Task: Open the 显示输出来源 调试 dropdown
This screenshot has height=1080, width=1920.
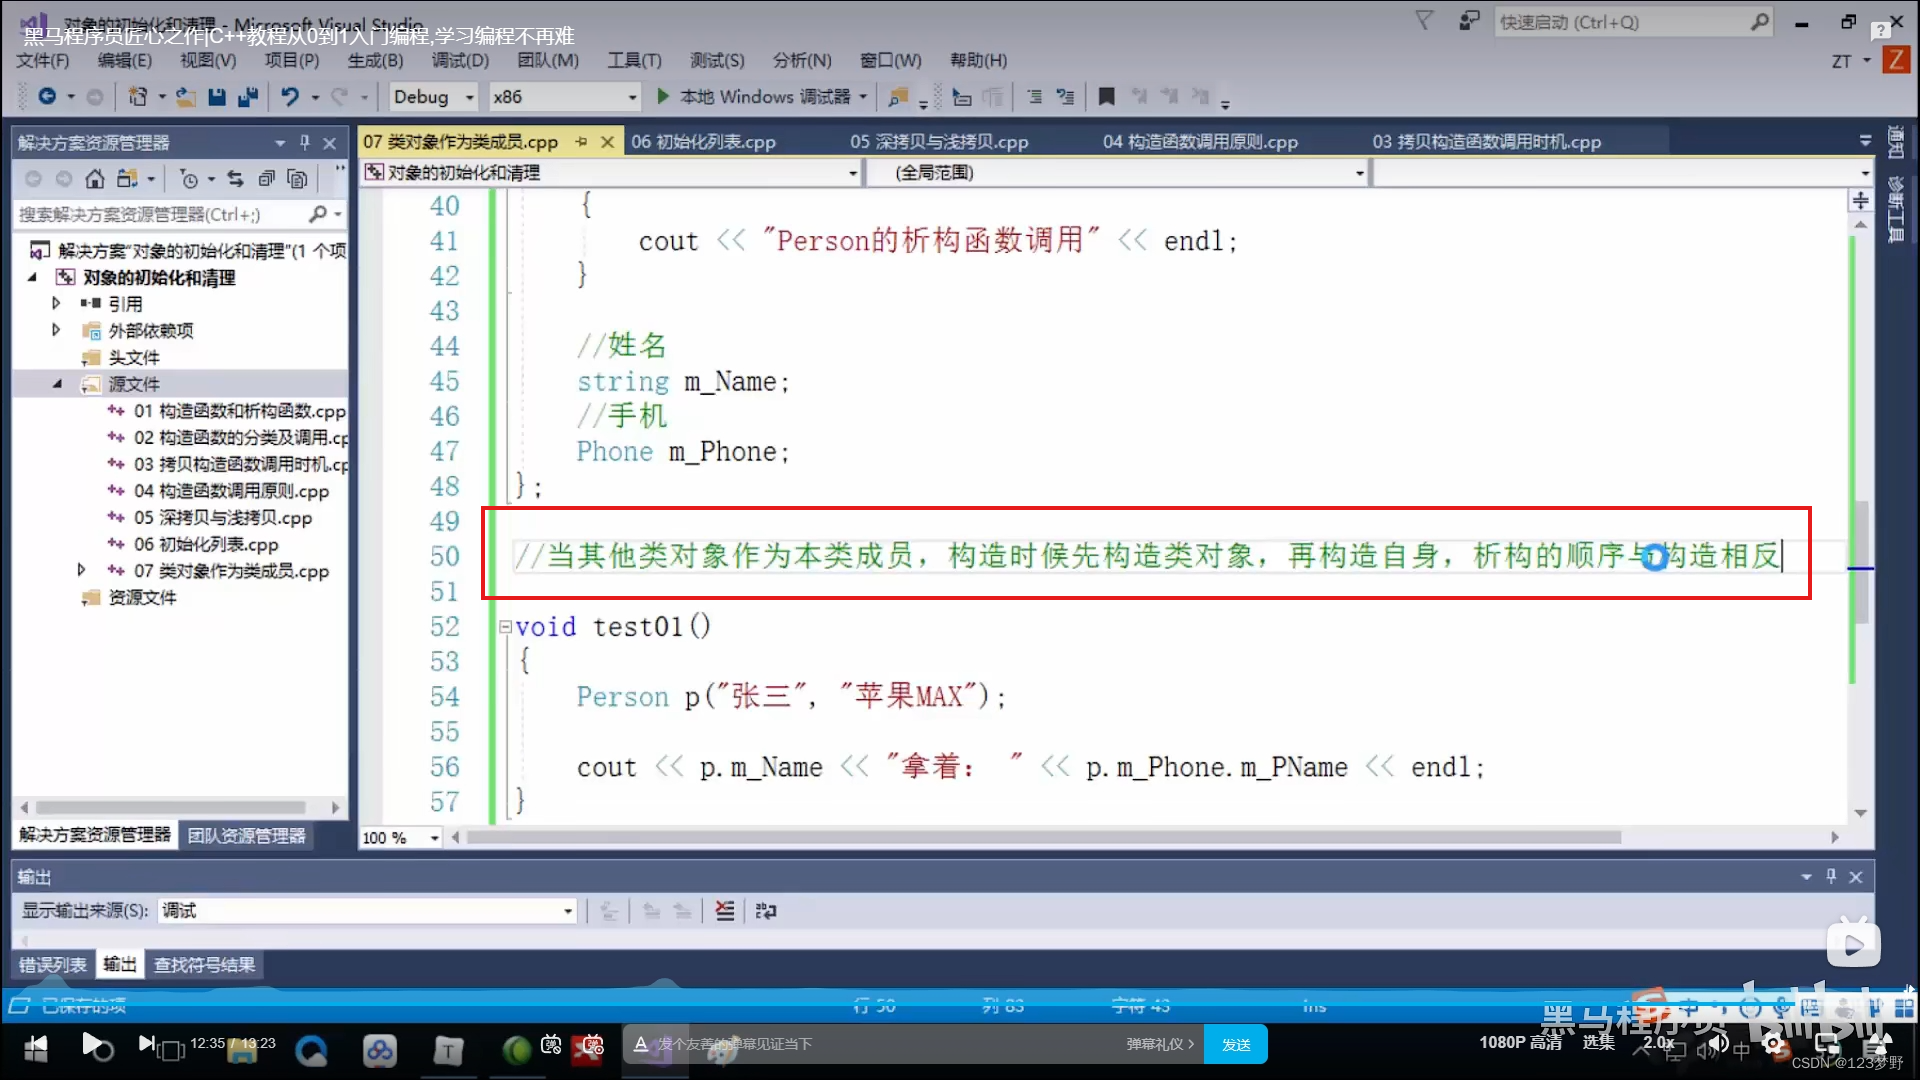Action: pyautogui.click(x=367, y=910)
